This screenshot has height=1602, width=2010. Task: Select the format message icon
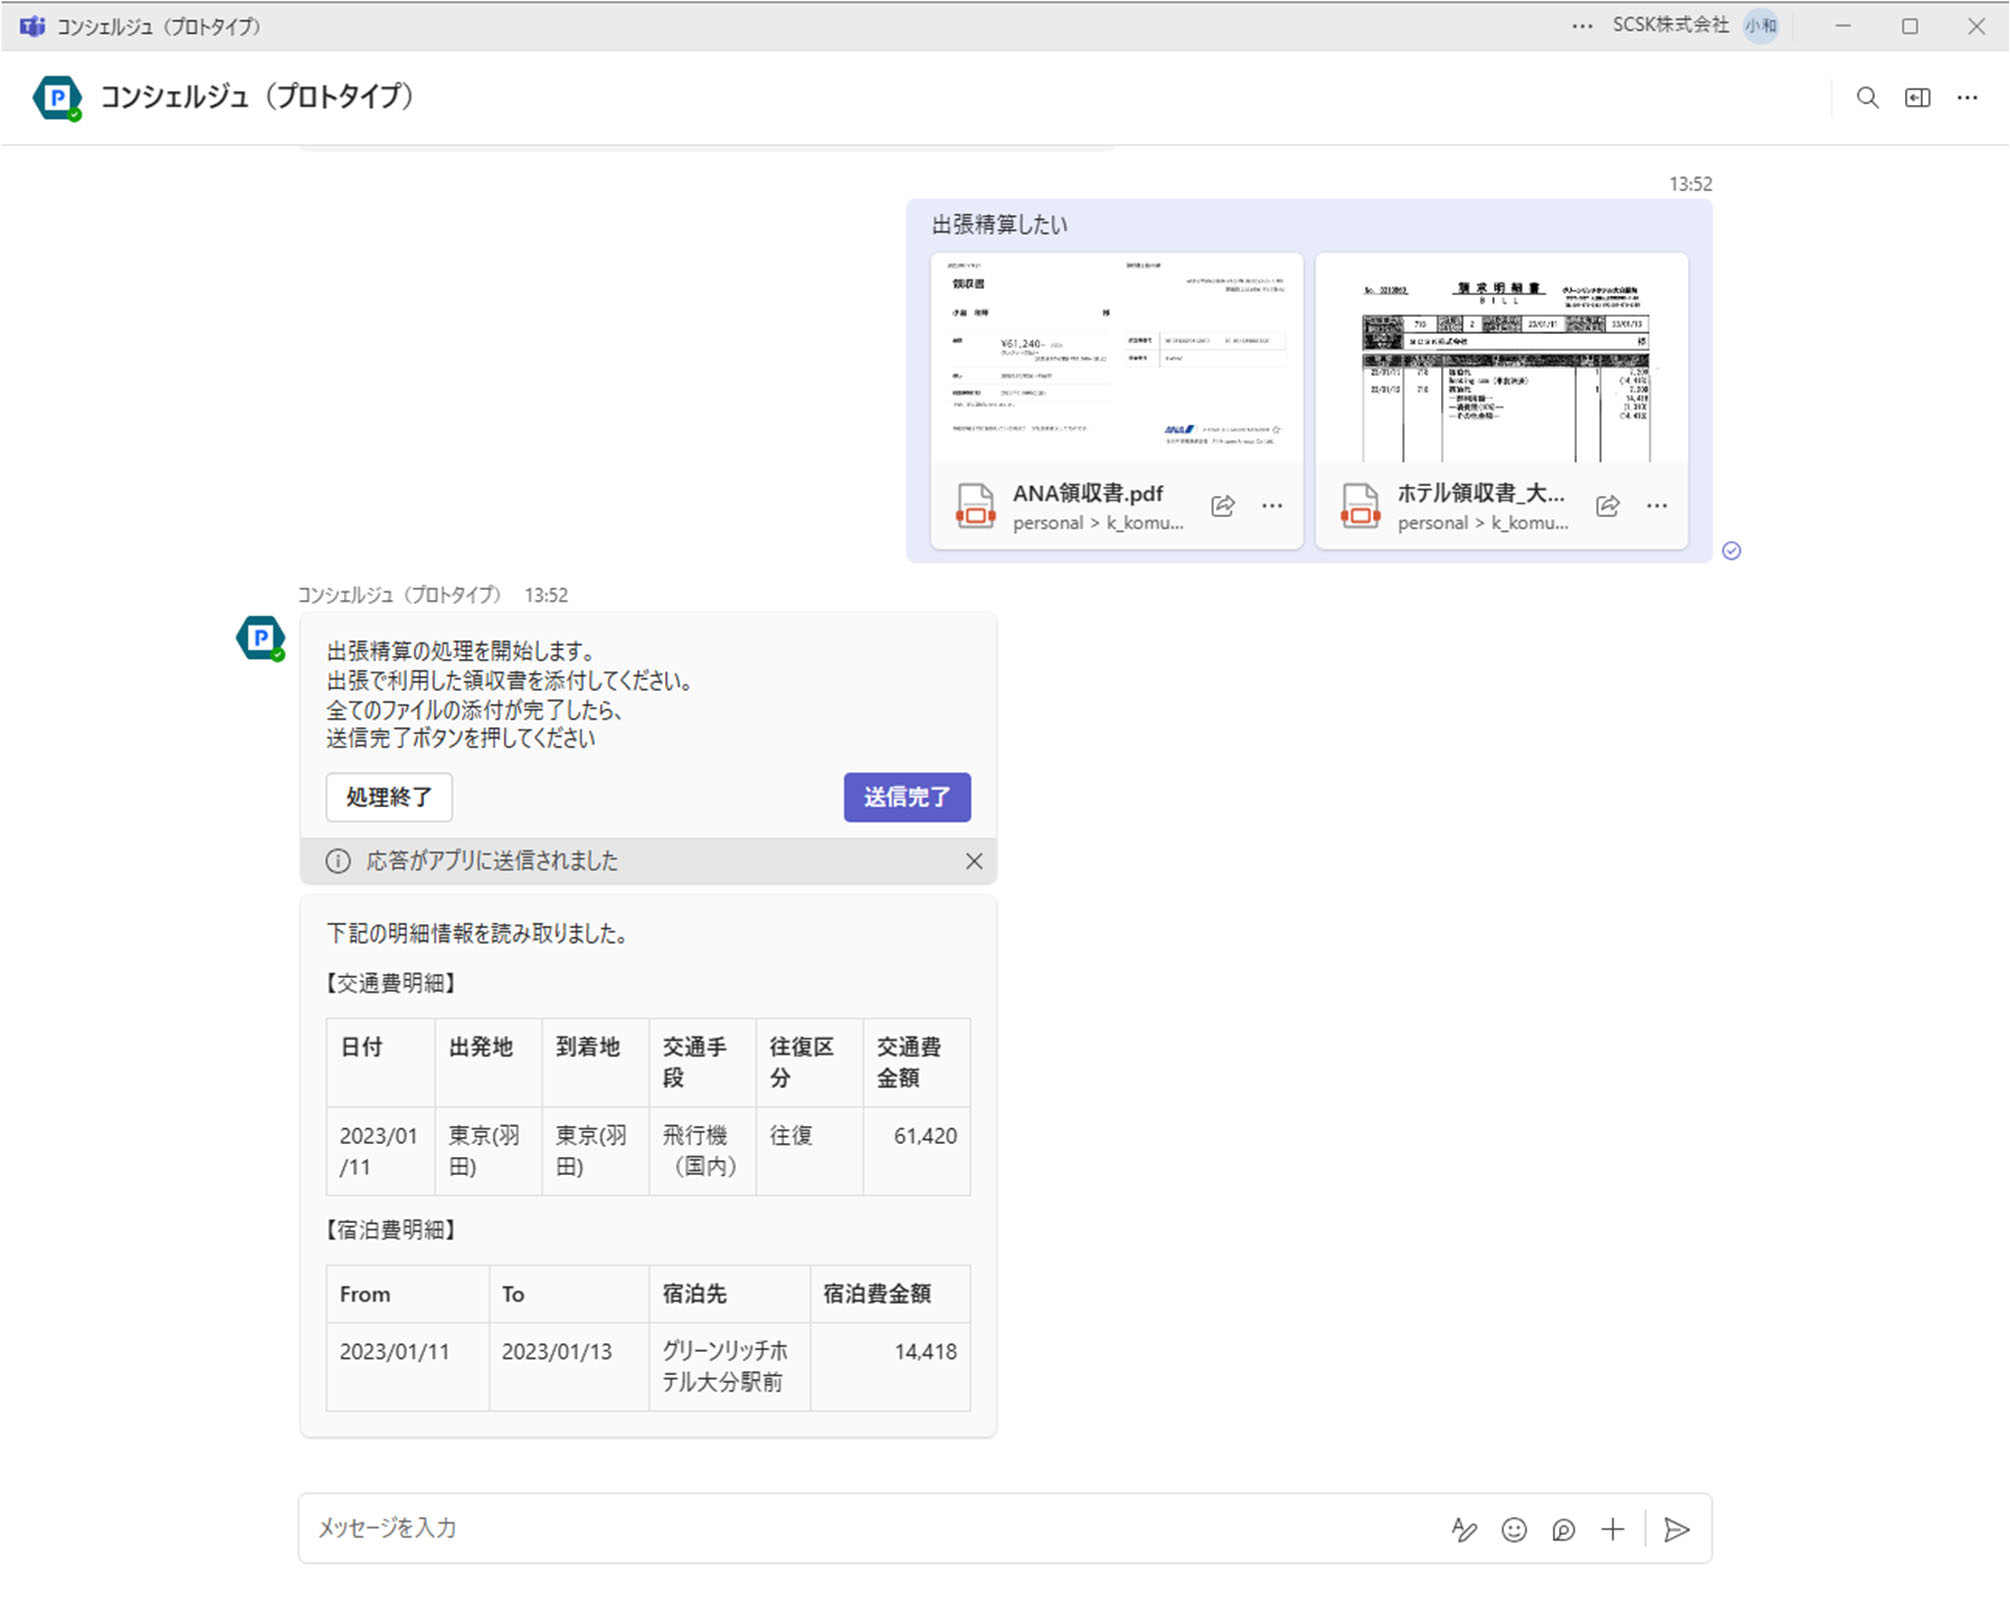[1464, 1529]
